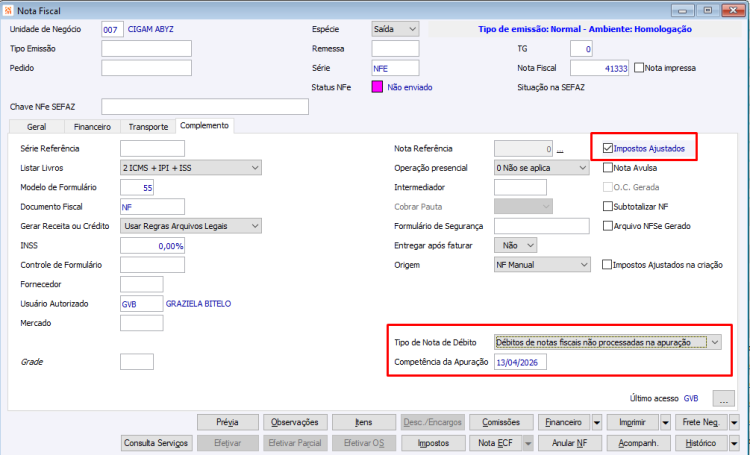Select the Complemento tab
The height and width of the screenshot is (455, 750).
(x=205, y=125)
